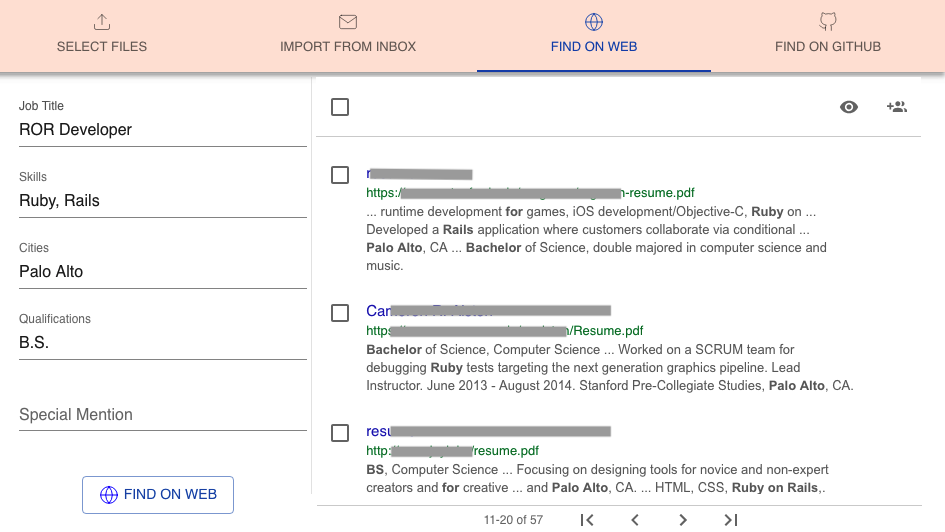Click the add people icon
Viewport: 945px width, 532px height.
point(897,107)
